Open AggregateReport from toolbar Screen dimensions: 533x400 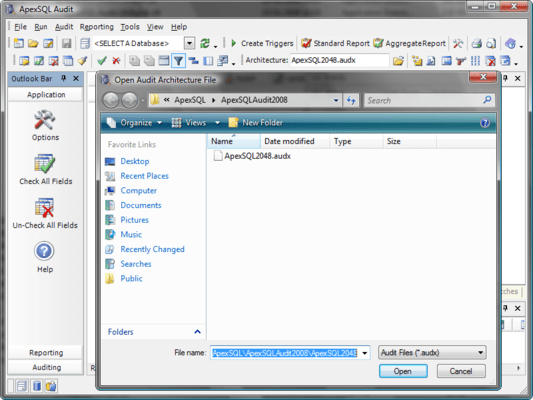click(x=410, y=43)
